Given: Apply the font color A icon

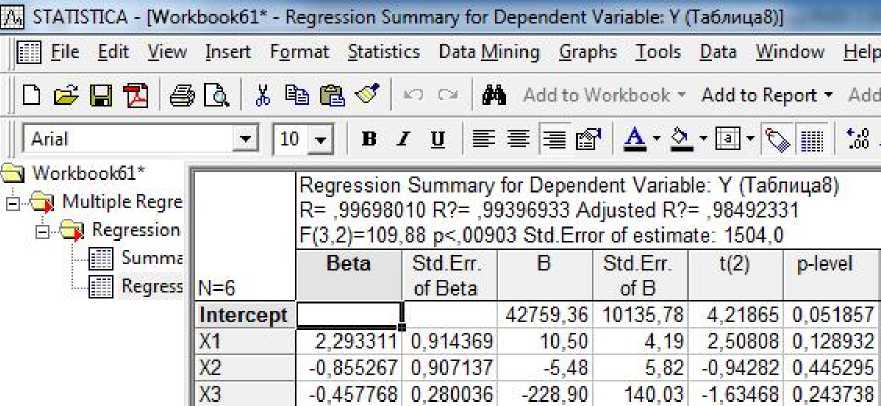Looking at the screenshot, I should click(635, 138).
